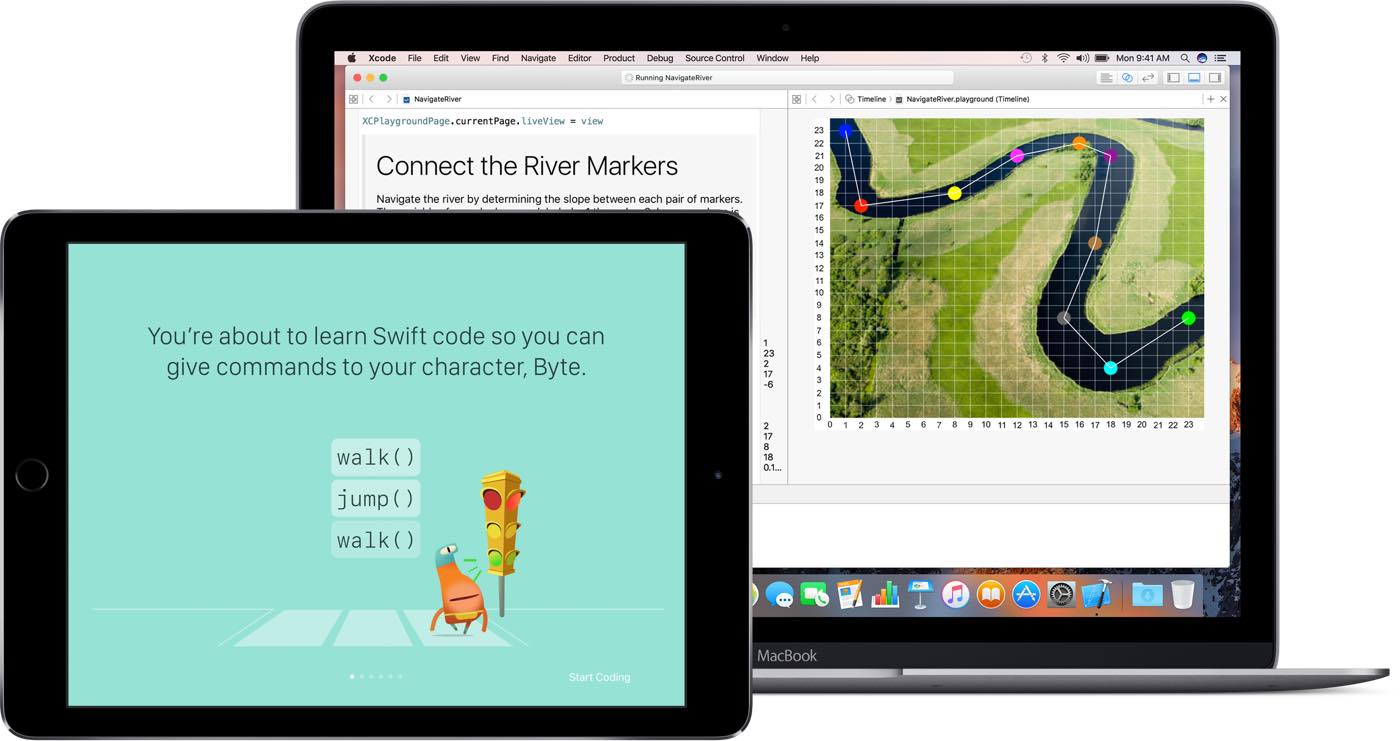Open iBooks from the Dock
Screen dimensions: 1400x741
click(x=990, y=595)
